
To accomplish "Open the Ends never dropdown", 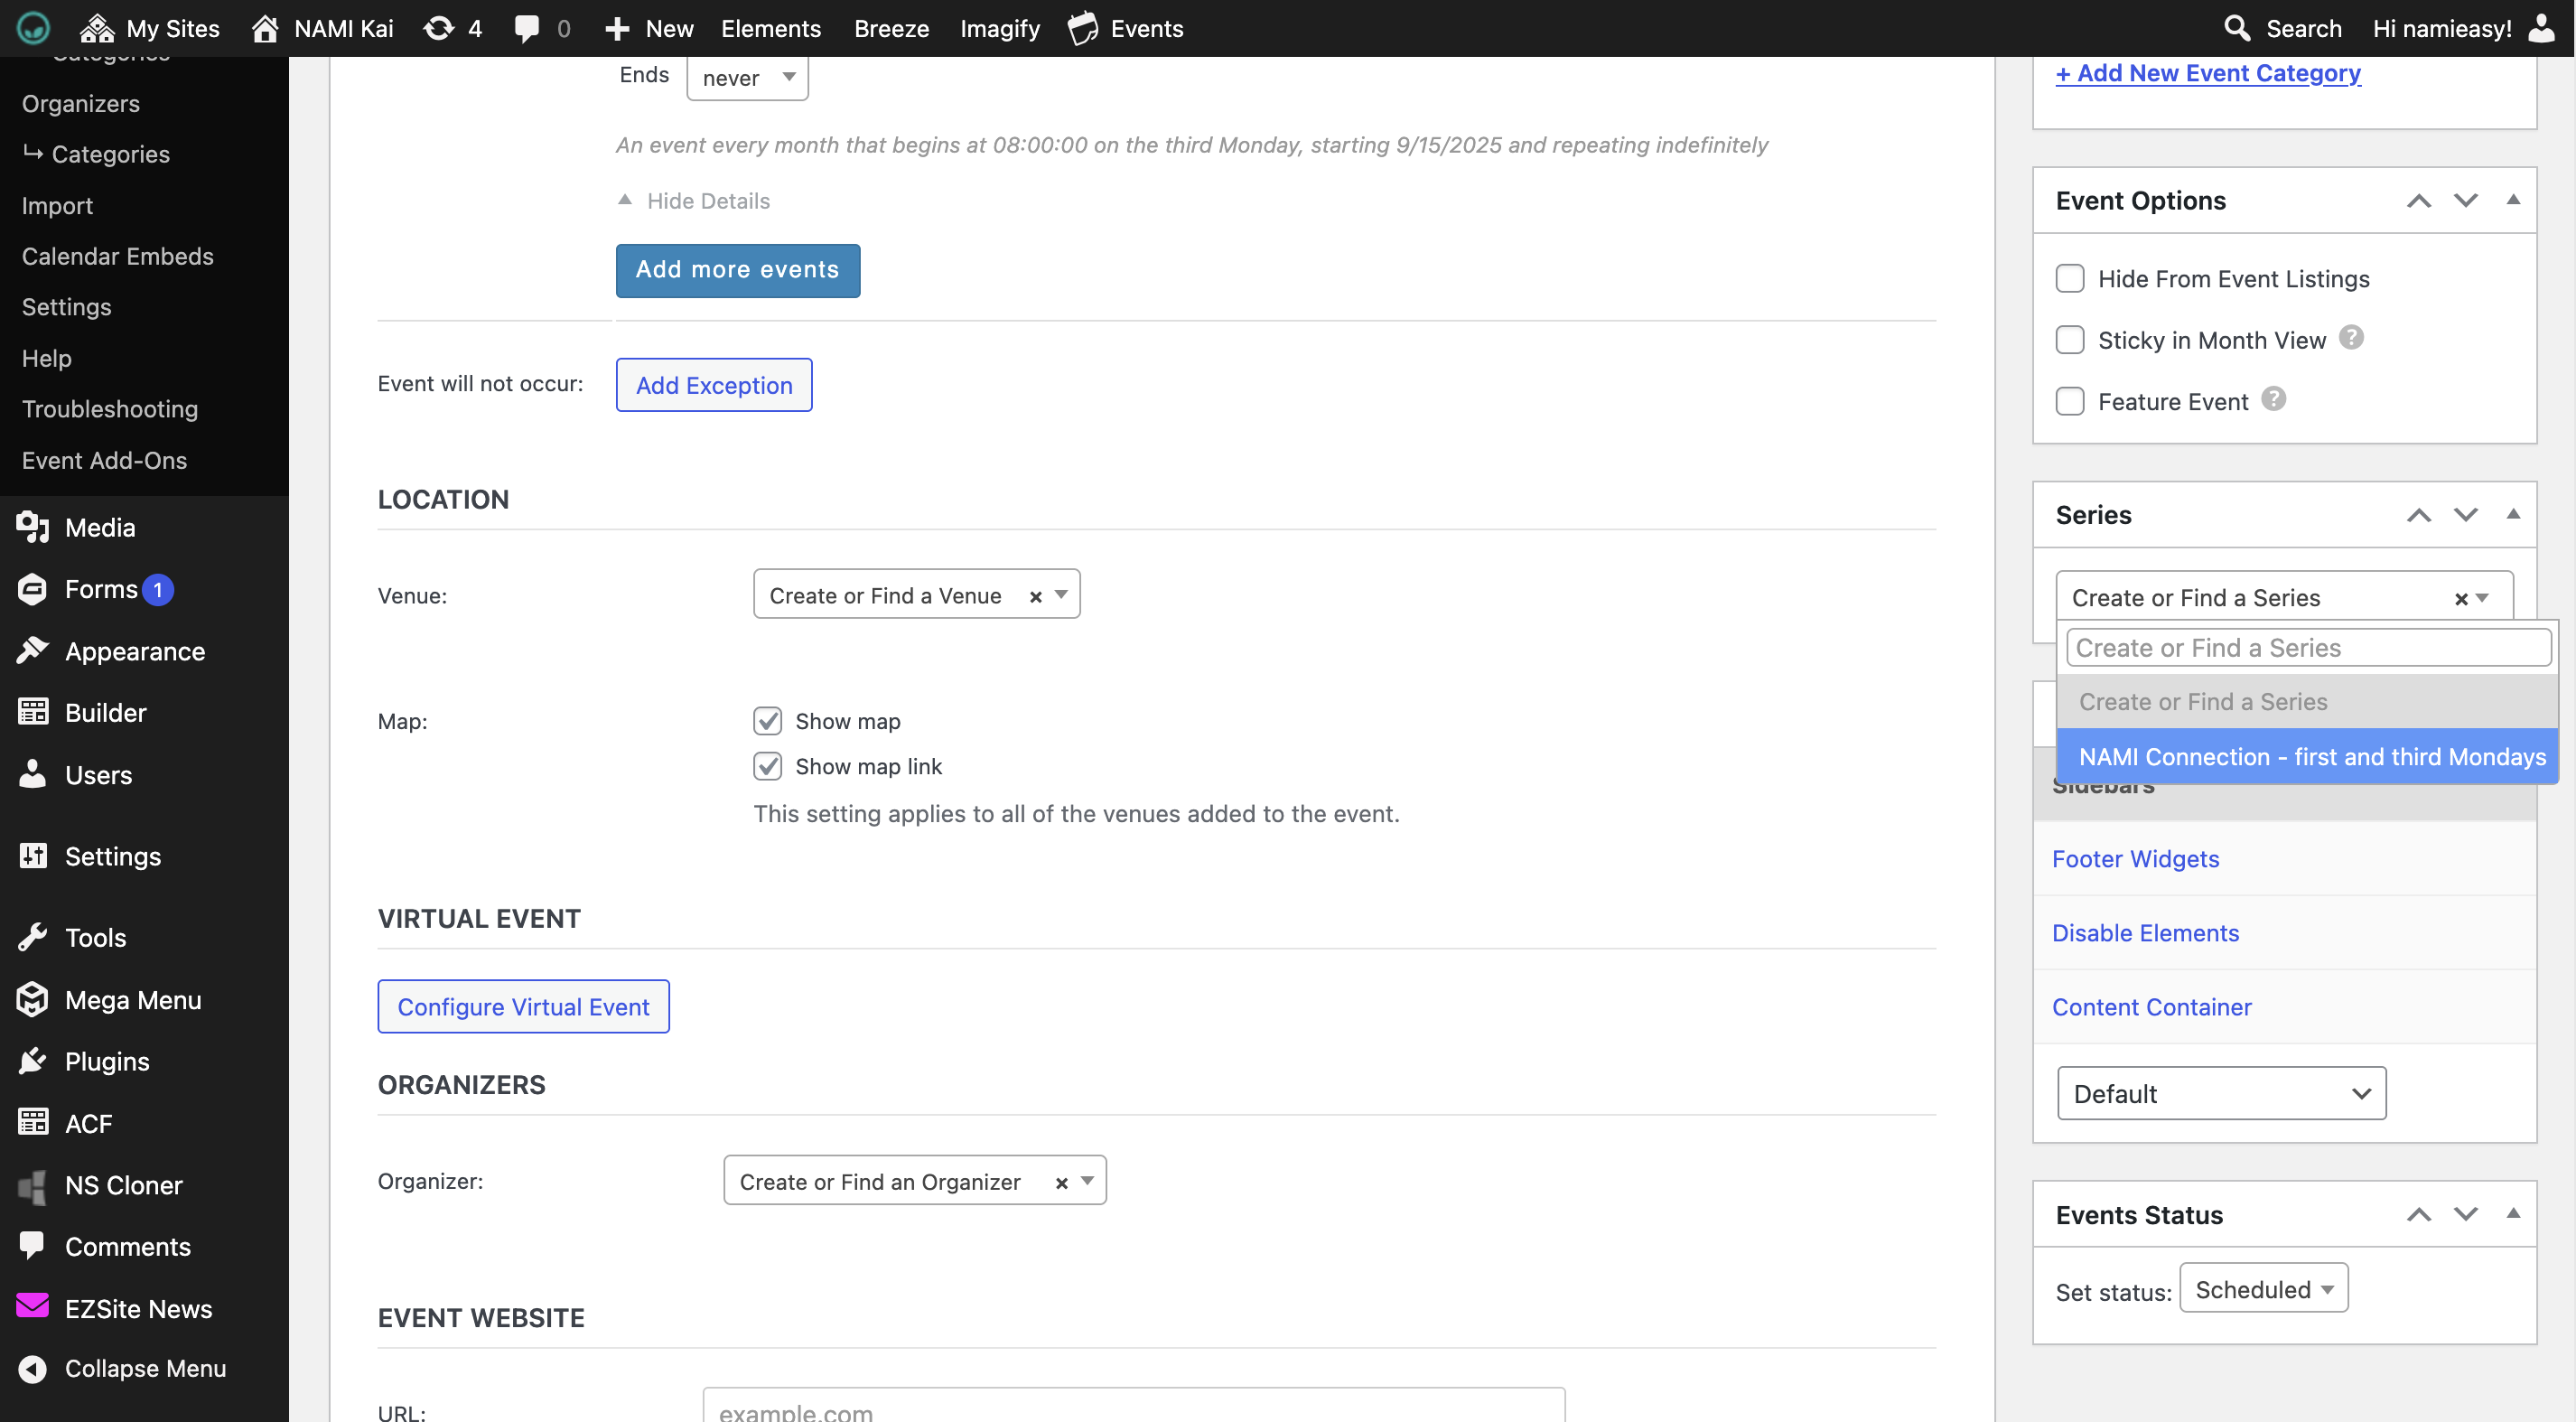I will click(747, 78).
